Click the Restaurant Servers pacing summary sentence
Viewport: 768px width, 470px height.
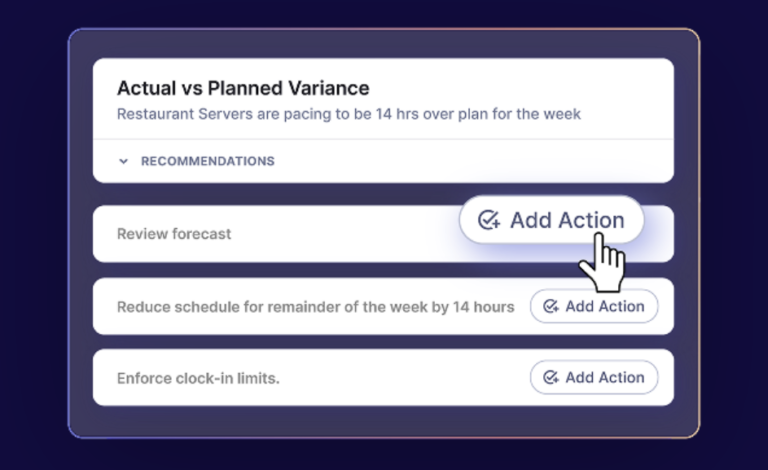[349, 114]
